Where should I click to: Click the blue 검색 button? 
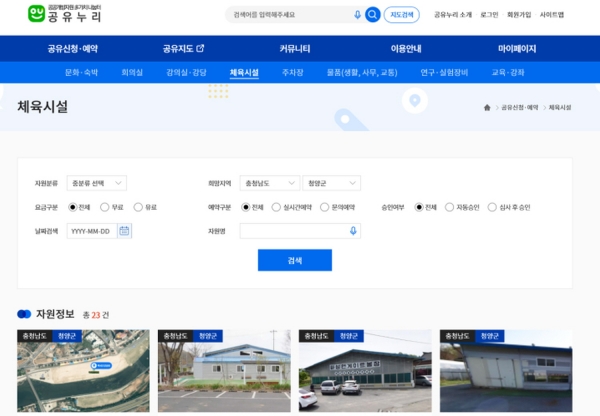(294, 260)
